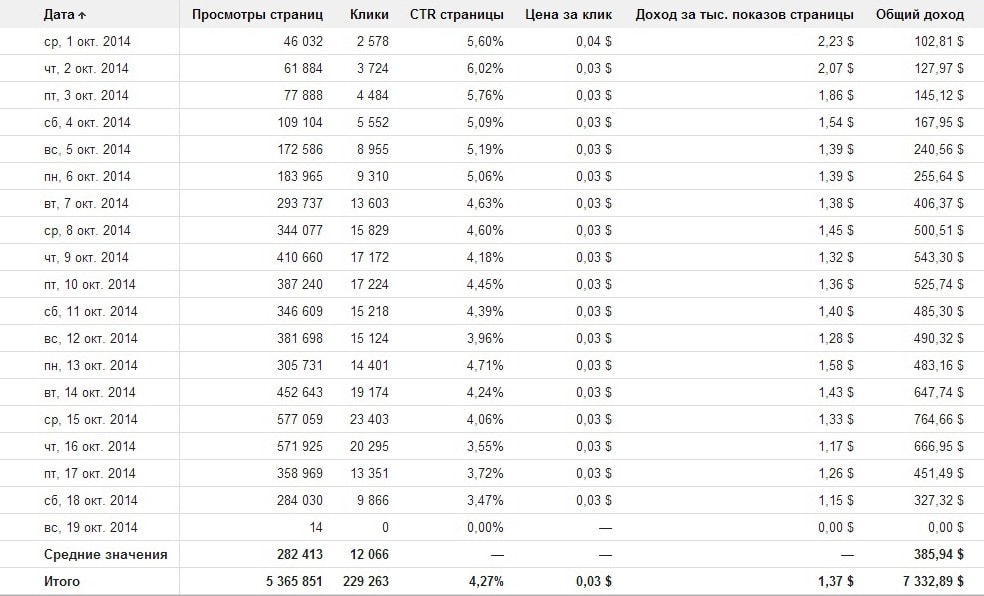Screen dimensions: 984x596
Task: Click the Общий доход column header
Action: pos(919,15)
